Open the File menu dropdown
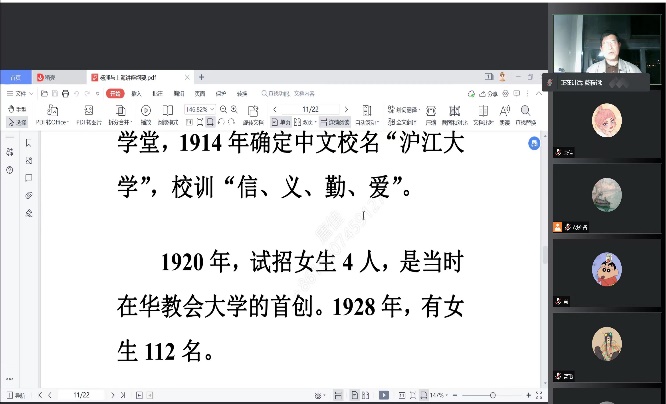The width and height of the screenshot is (666, 404). [x=20, y=93]
